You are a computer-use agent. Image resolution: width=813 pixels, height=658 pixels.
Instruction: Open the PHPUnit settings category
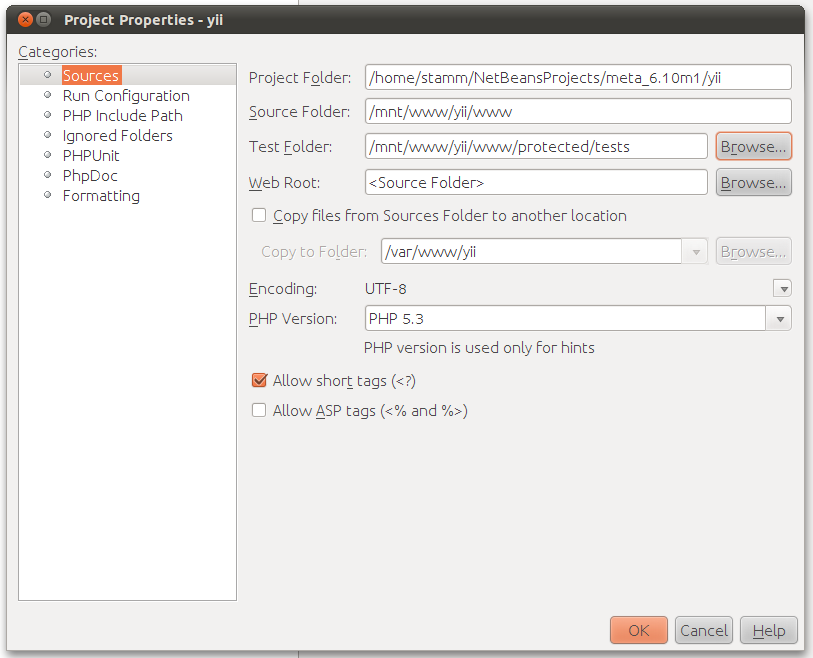91,156
